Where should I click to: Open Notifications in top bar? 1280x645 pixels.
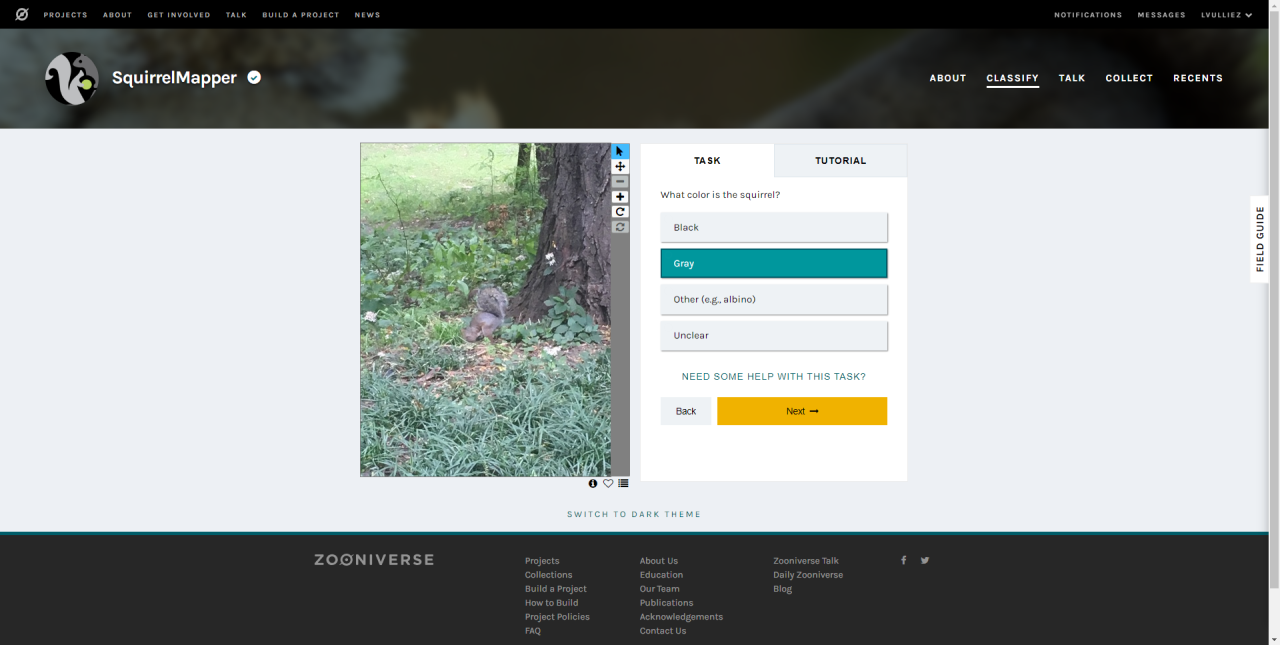(x=1088, y=15)
